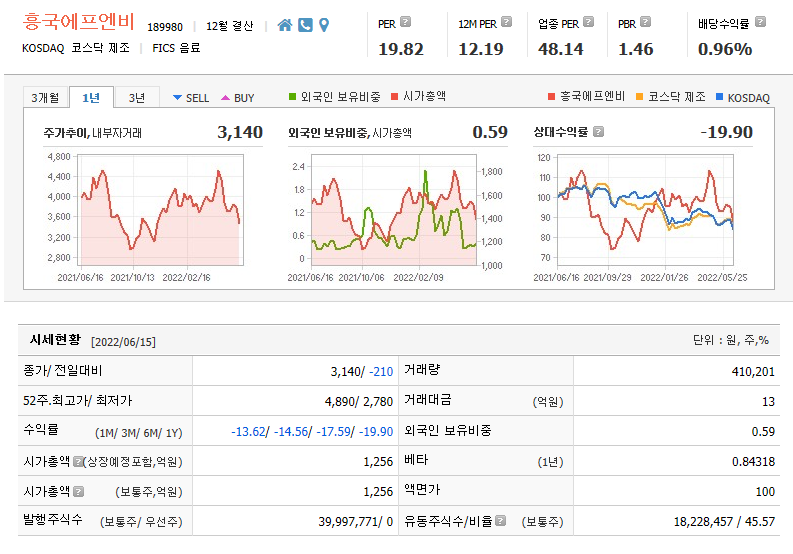Click the 발행주식수 value 39,997,771/ 0
This screenshot has width=793, height=554.
356,521
